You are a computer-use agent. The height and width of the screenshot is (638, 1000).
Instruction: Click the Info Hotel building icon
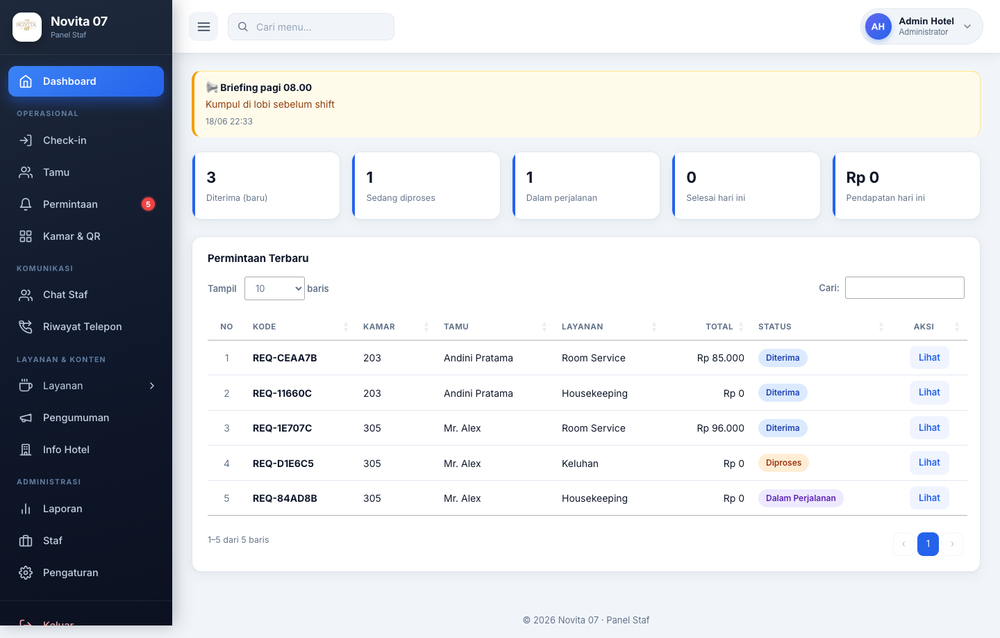tap(26, 450)
